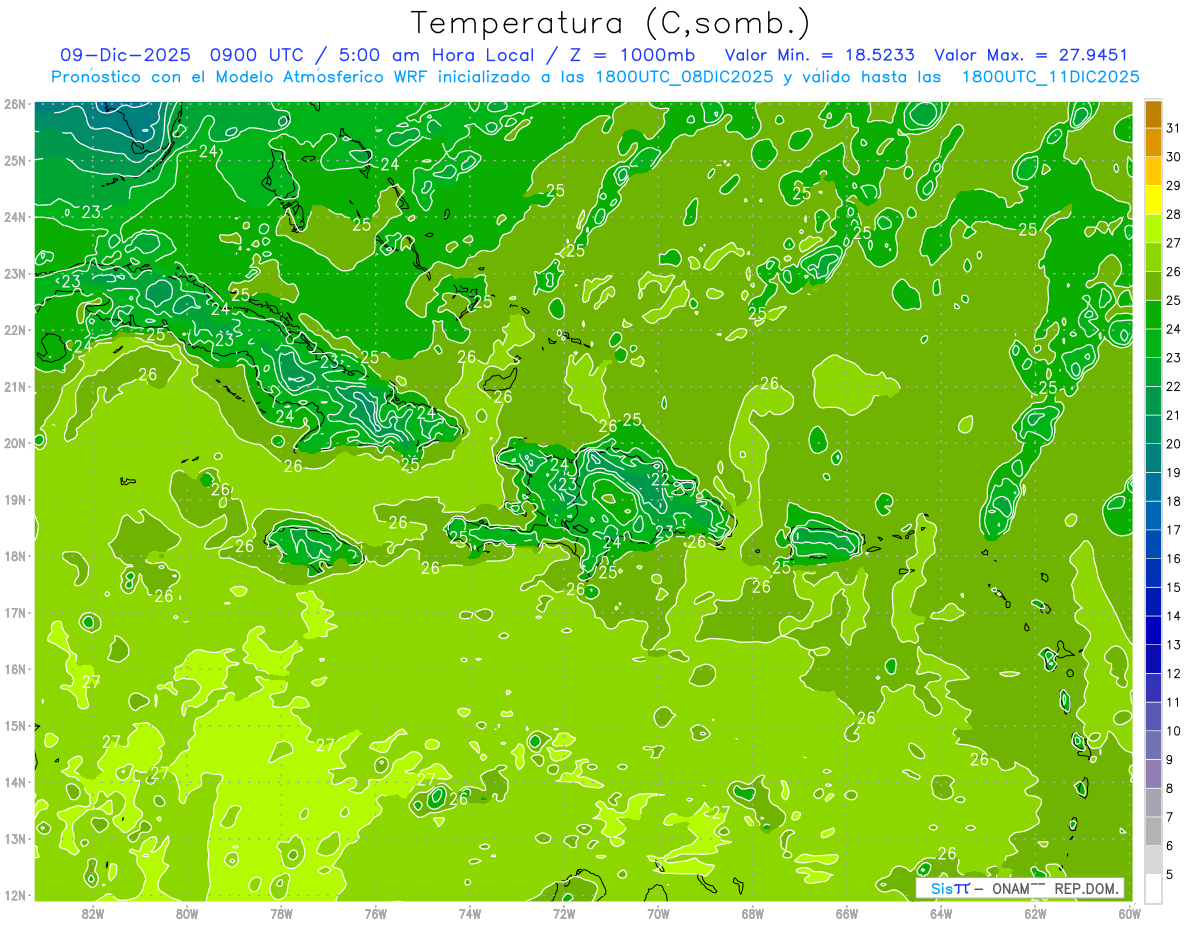Click the longitude axis label '78W'
1200x927 pixels.
tap(281, 912)
